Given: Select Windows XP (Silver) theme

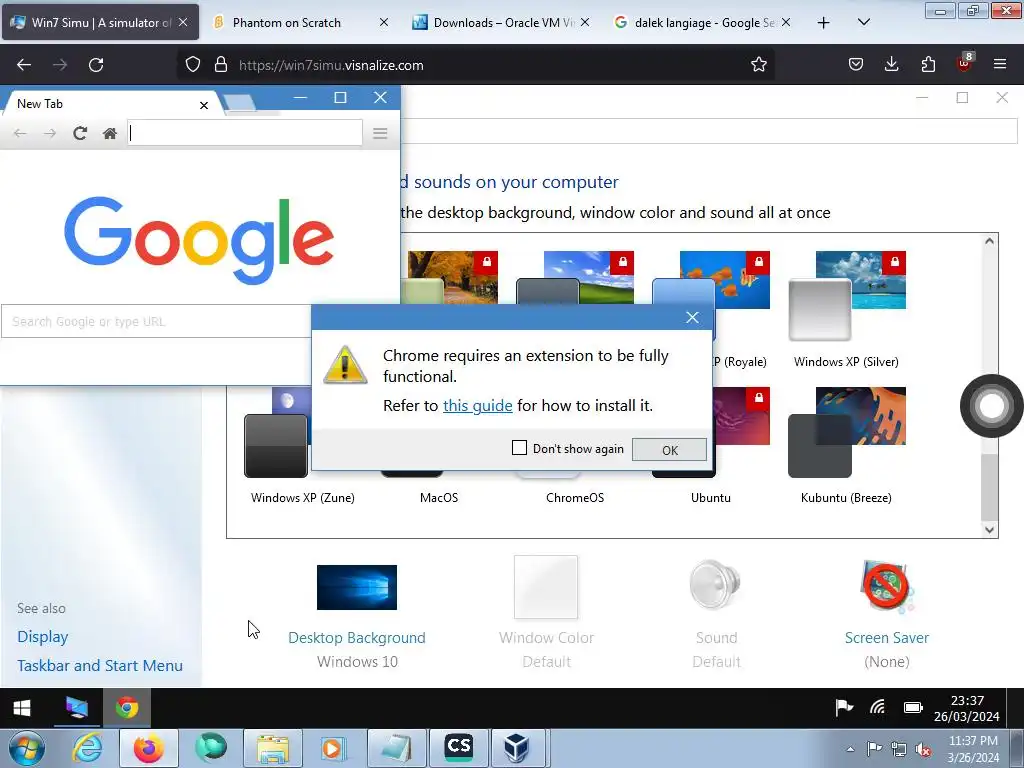Looking at the screenshot, I should tap(846, 310).
